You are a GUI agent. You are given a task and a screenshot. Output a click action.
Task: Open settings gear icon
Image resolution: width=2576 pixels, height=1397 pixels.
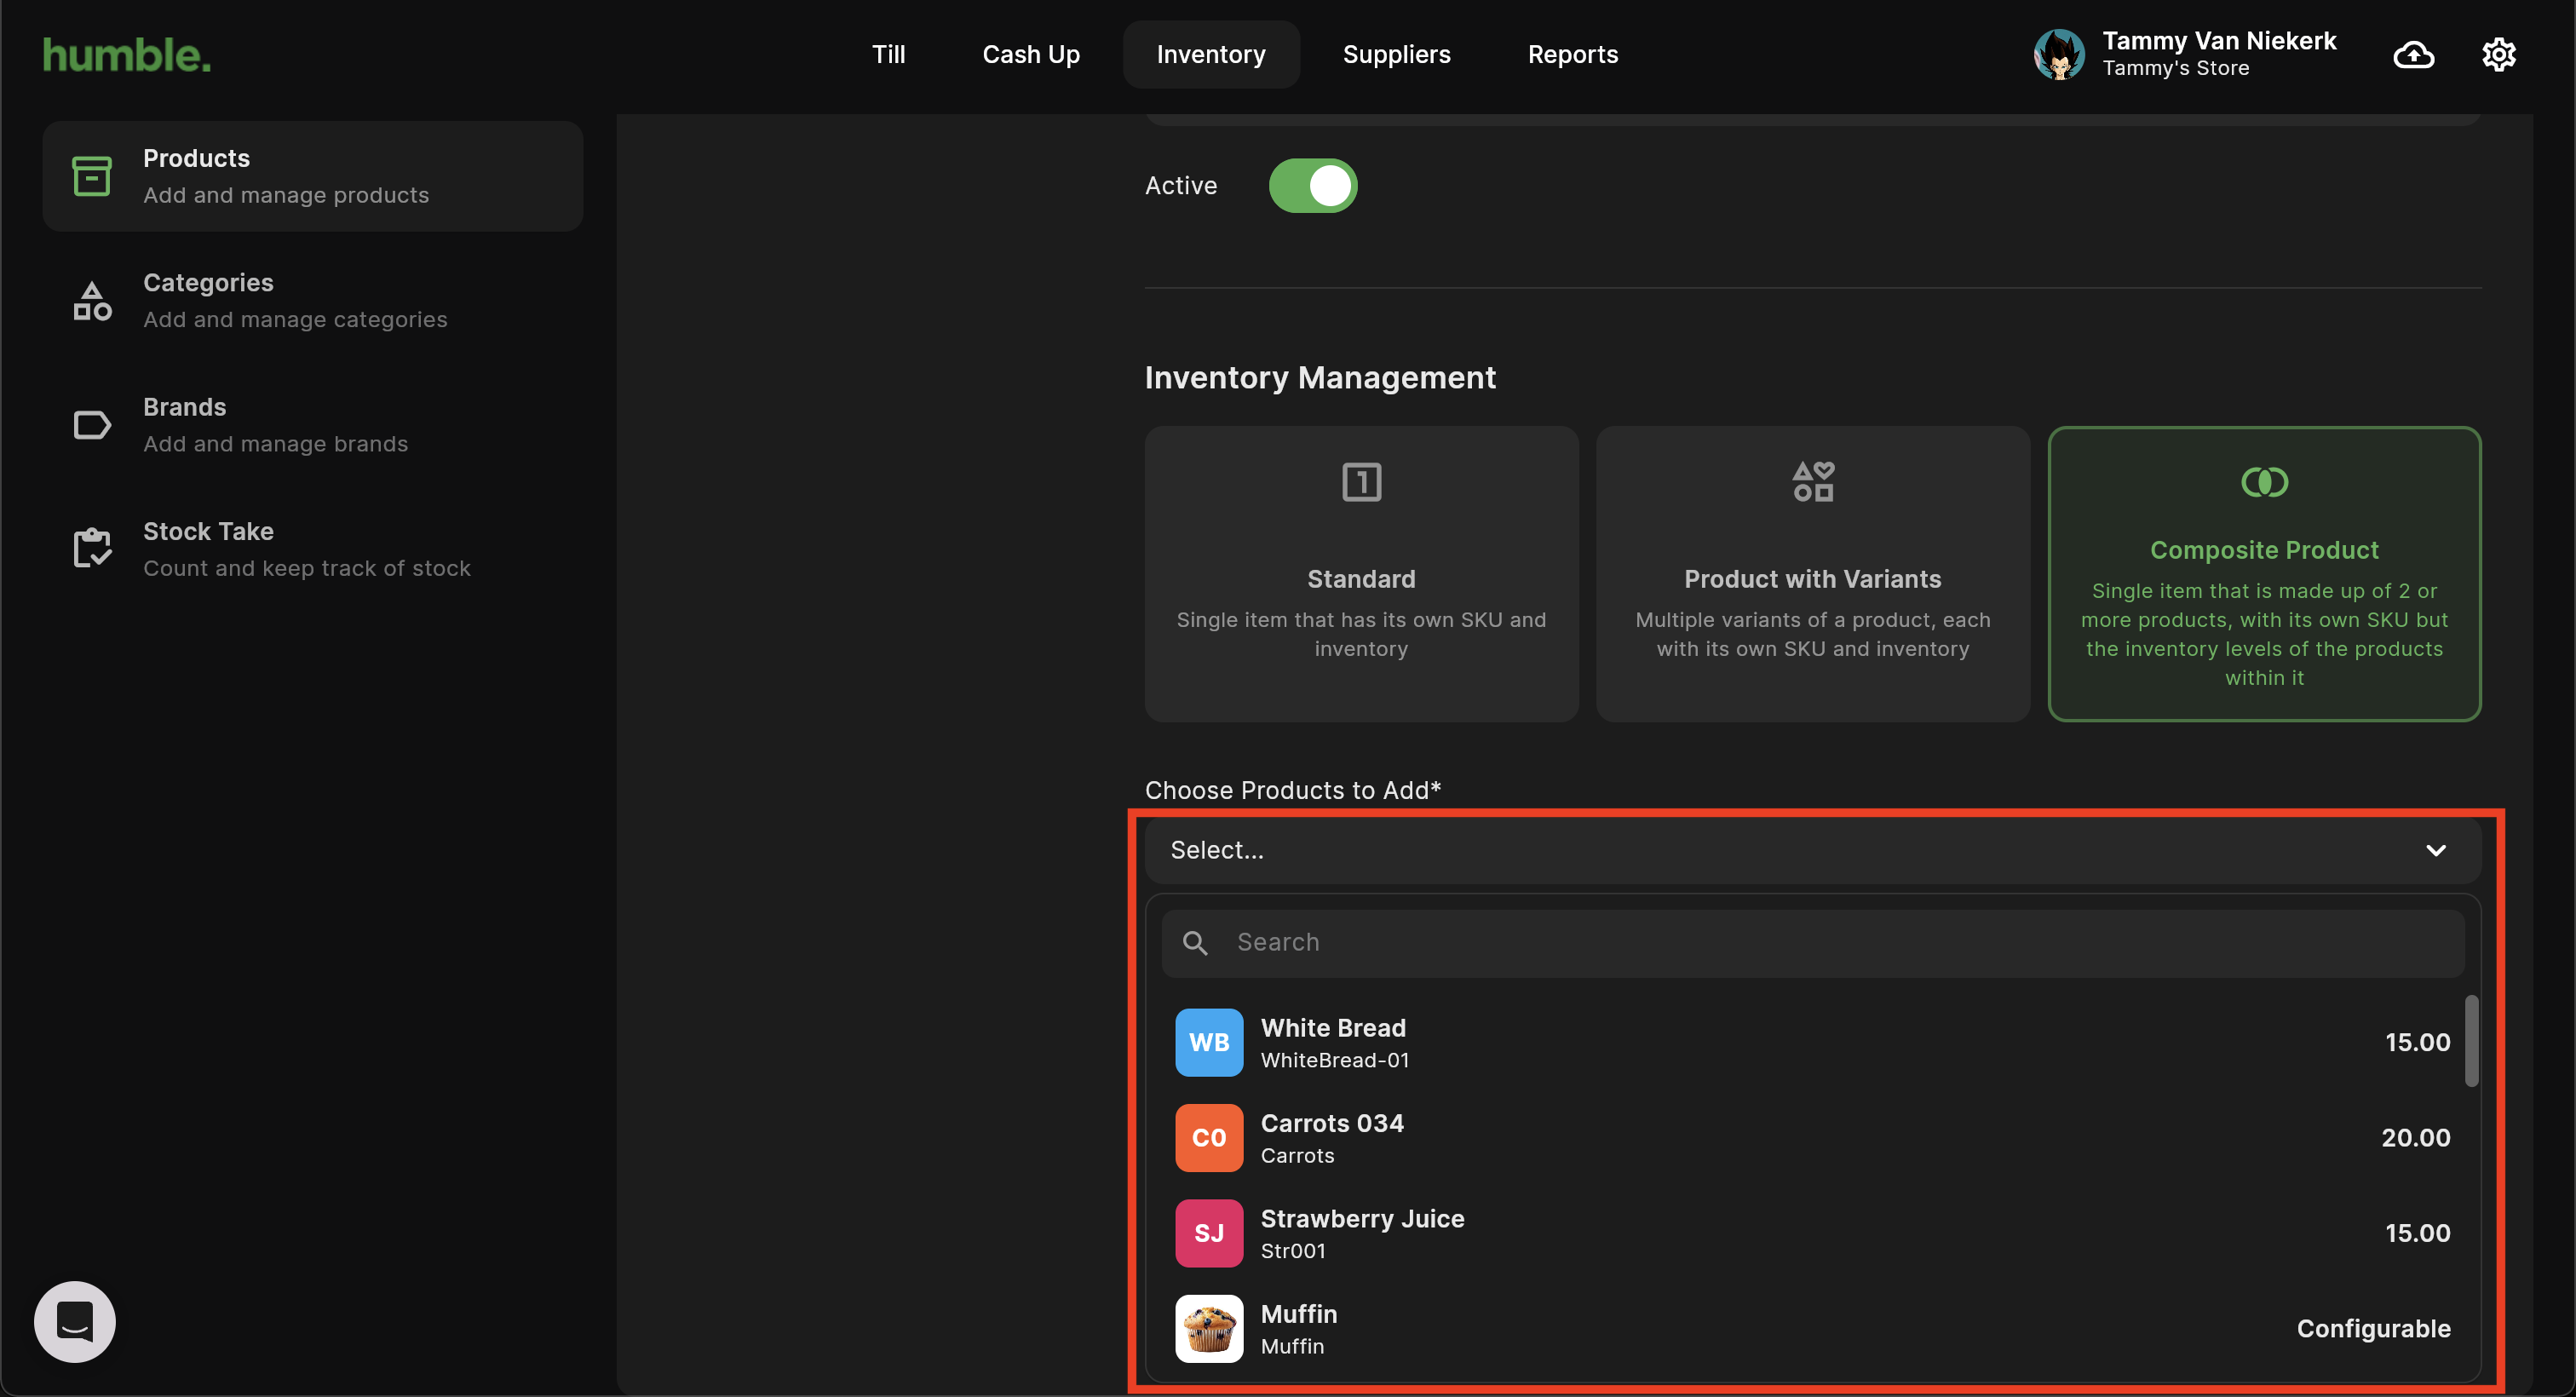point(2498,54)
